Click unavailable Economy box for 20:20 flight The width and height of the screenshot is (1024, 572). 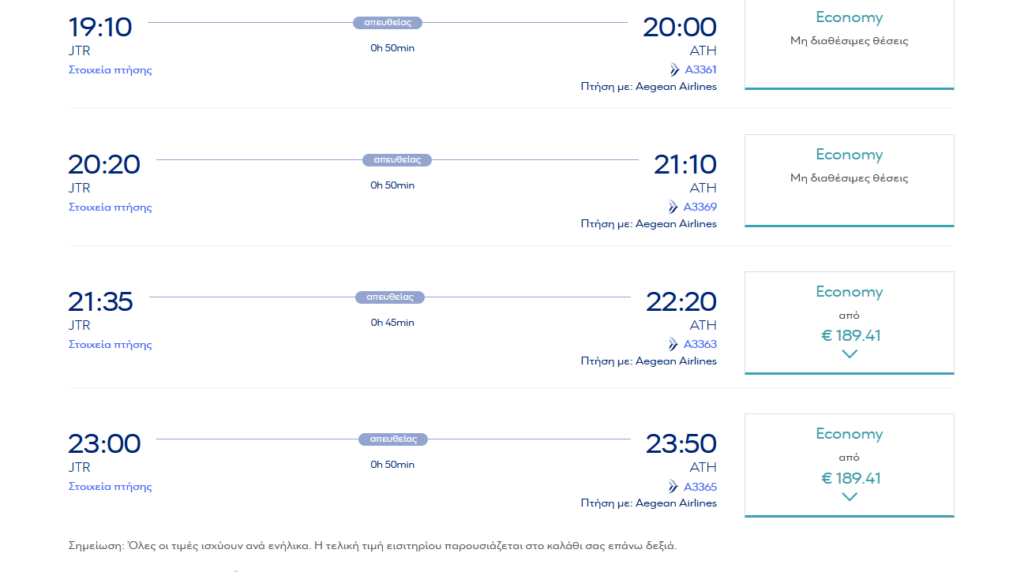click(x=849, y=179)
